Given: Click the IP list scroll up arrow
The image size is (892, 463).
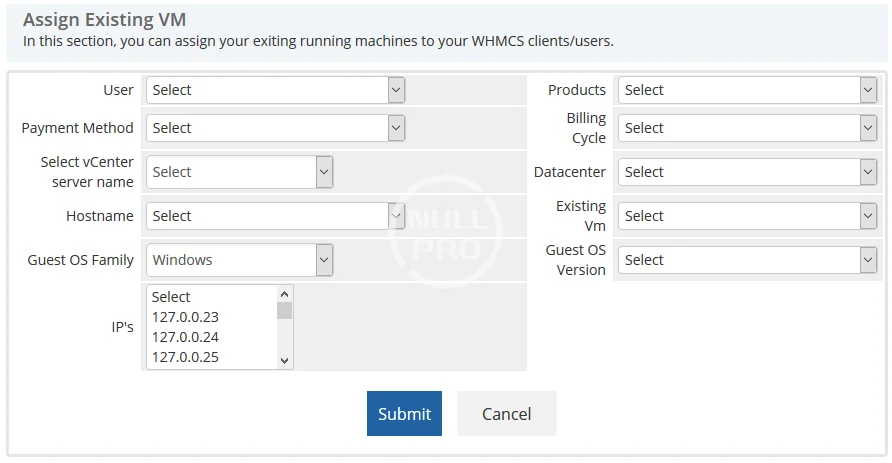Looking at the screenshot, I should (285, 294).
